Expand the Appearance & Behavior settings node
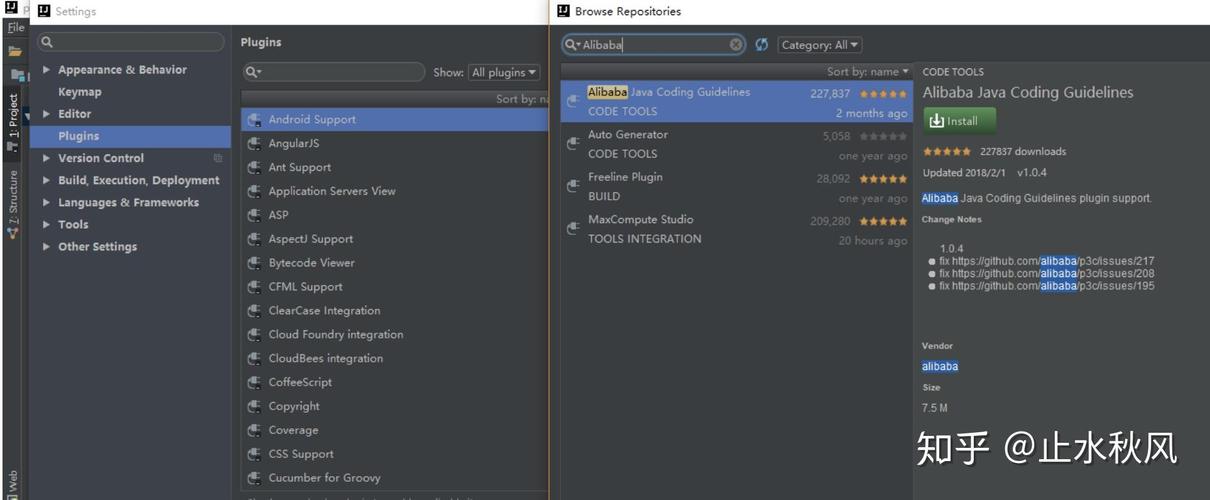This screenshot has width=1210, height=500. point(47,70)
